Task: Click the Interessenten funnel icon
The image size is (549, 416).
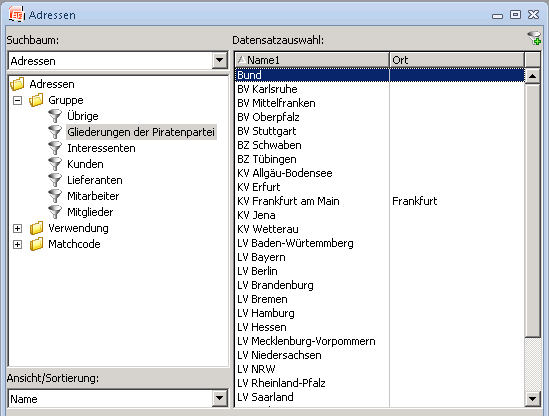Action: 55,148
